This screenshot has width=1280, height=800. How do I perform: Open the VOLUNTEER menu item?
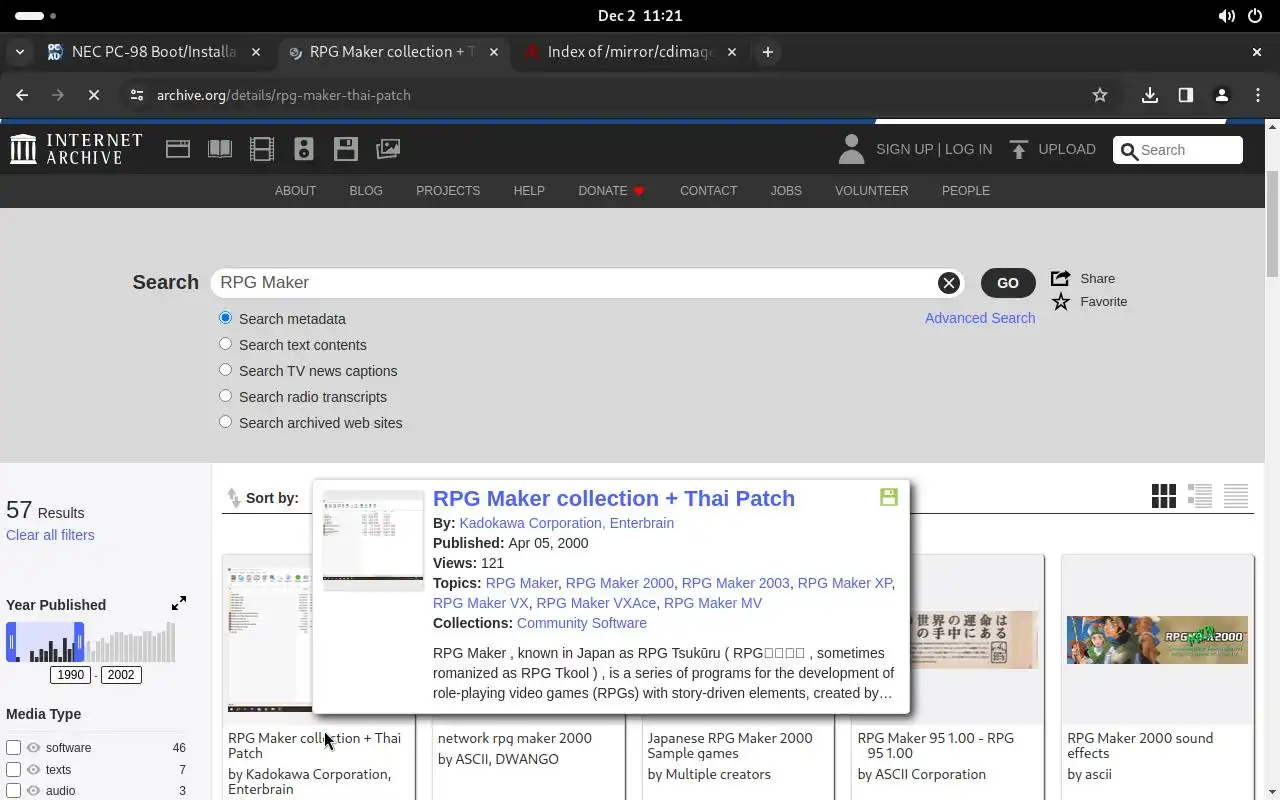pos(872,191)
